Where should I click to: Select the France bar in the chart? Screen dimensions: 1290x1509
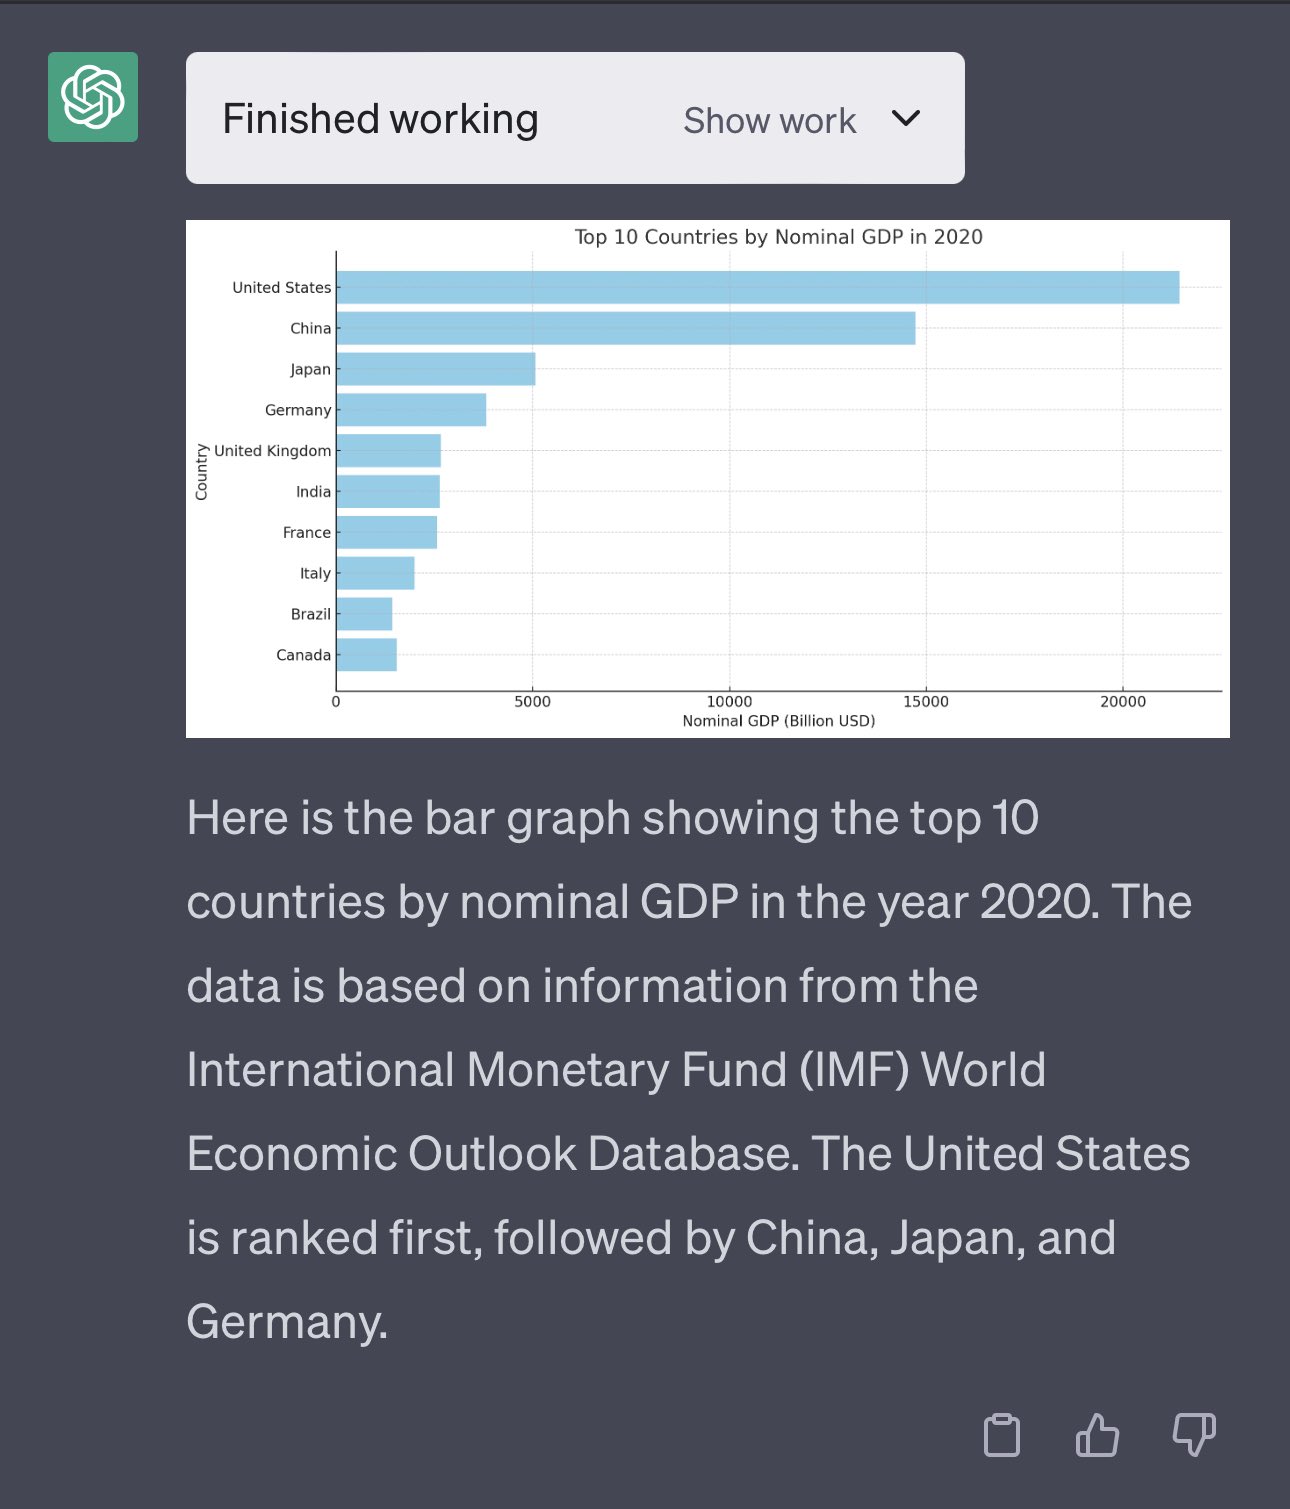click(x=386, y=533)
